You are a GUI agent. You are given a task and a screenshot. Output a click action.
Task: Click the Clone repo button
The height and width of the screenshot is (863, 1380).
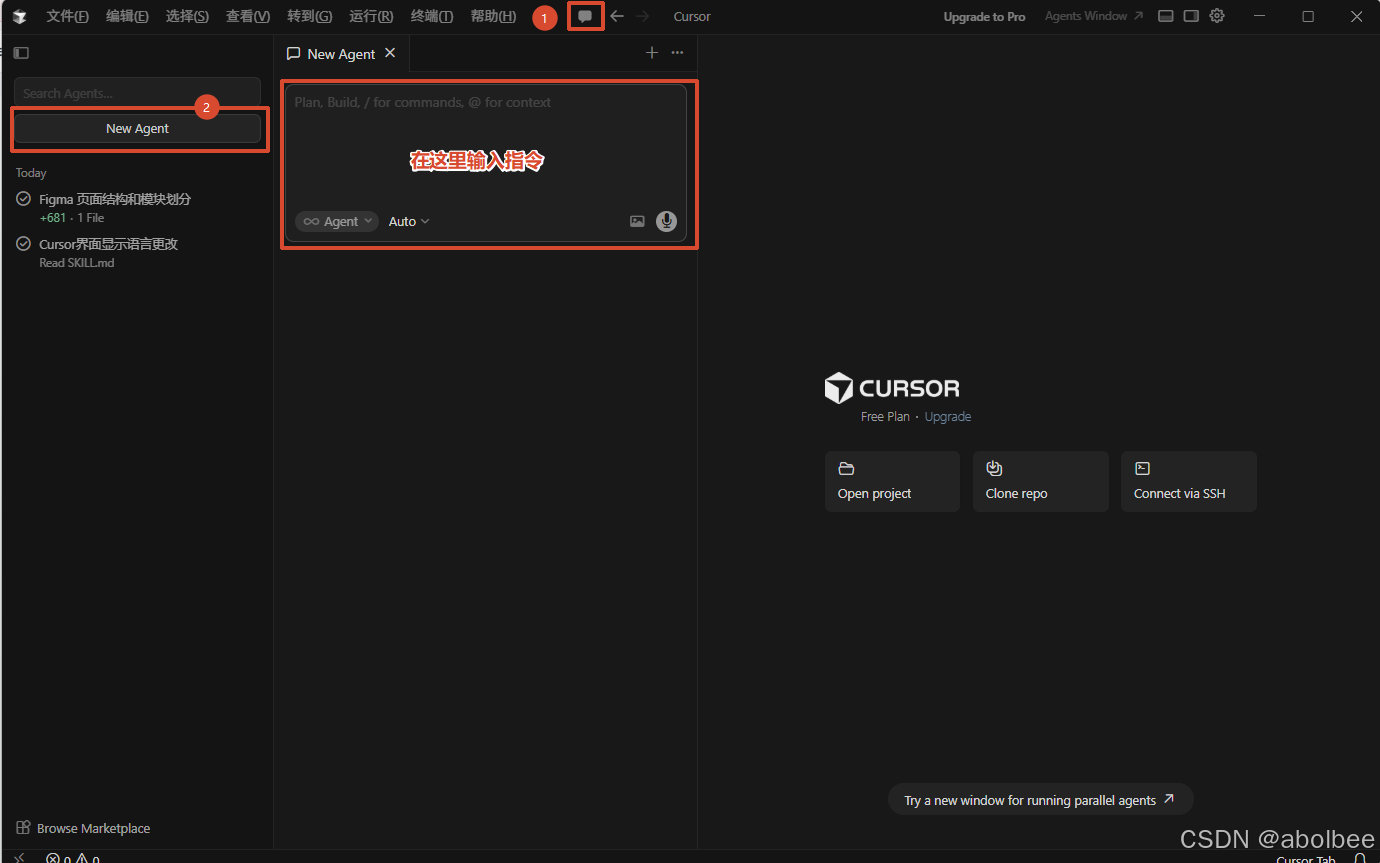click(1040, 481)
